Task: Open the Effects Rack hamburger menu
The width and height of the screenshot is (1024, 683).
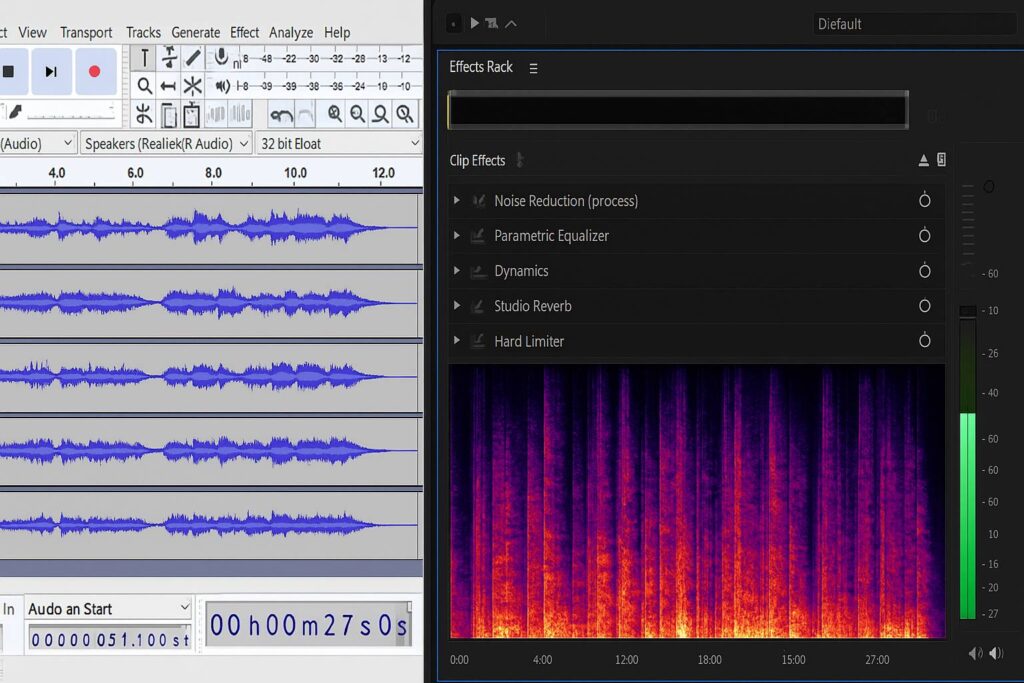Action: (x=533, y=68)
